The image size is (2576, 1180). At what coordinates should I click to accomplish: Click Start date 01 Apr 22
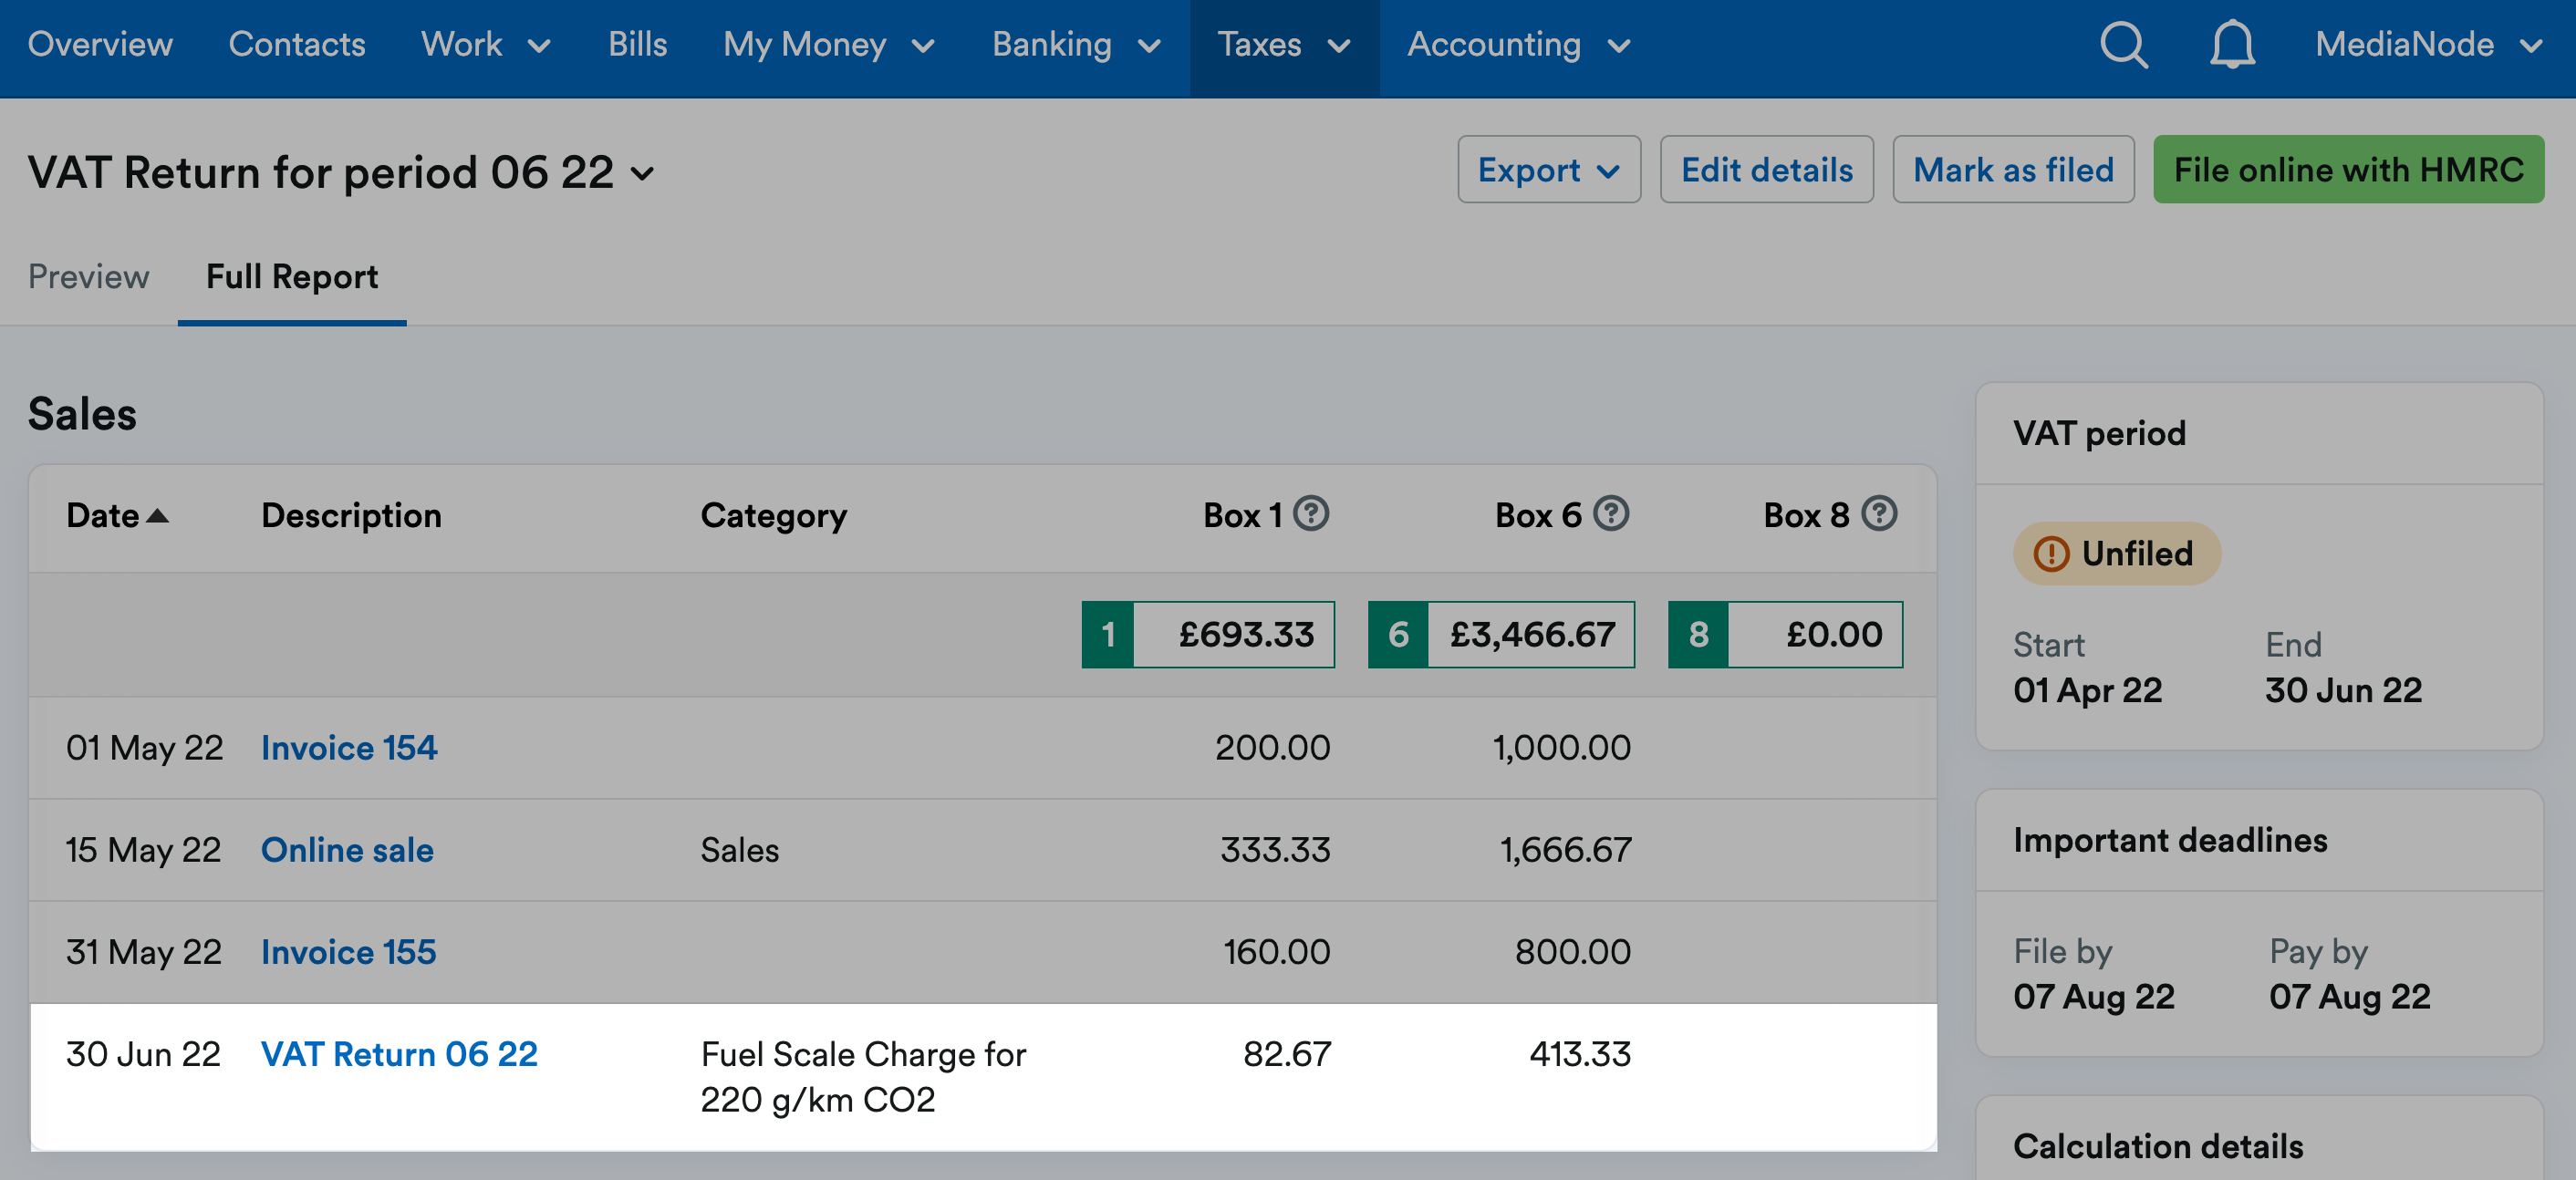(x=2087, y=690)
